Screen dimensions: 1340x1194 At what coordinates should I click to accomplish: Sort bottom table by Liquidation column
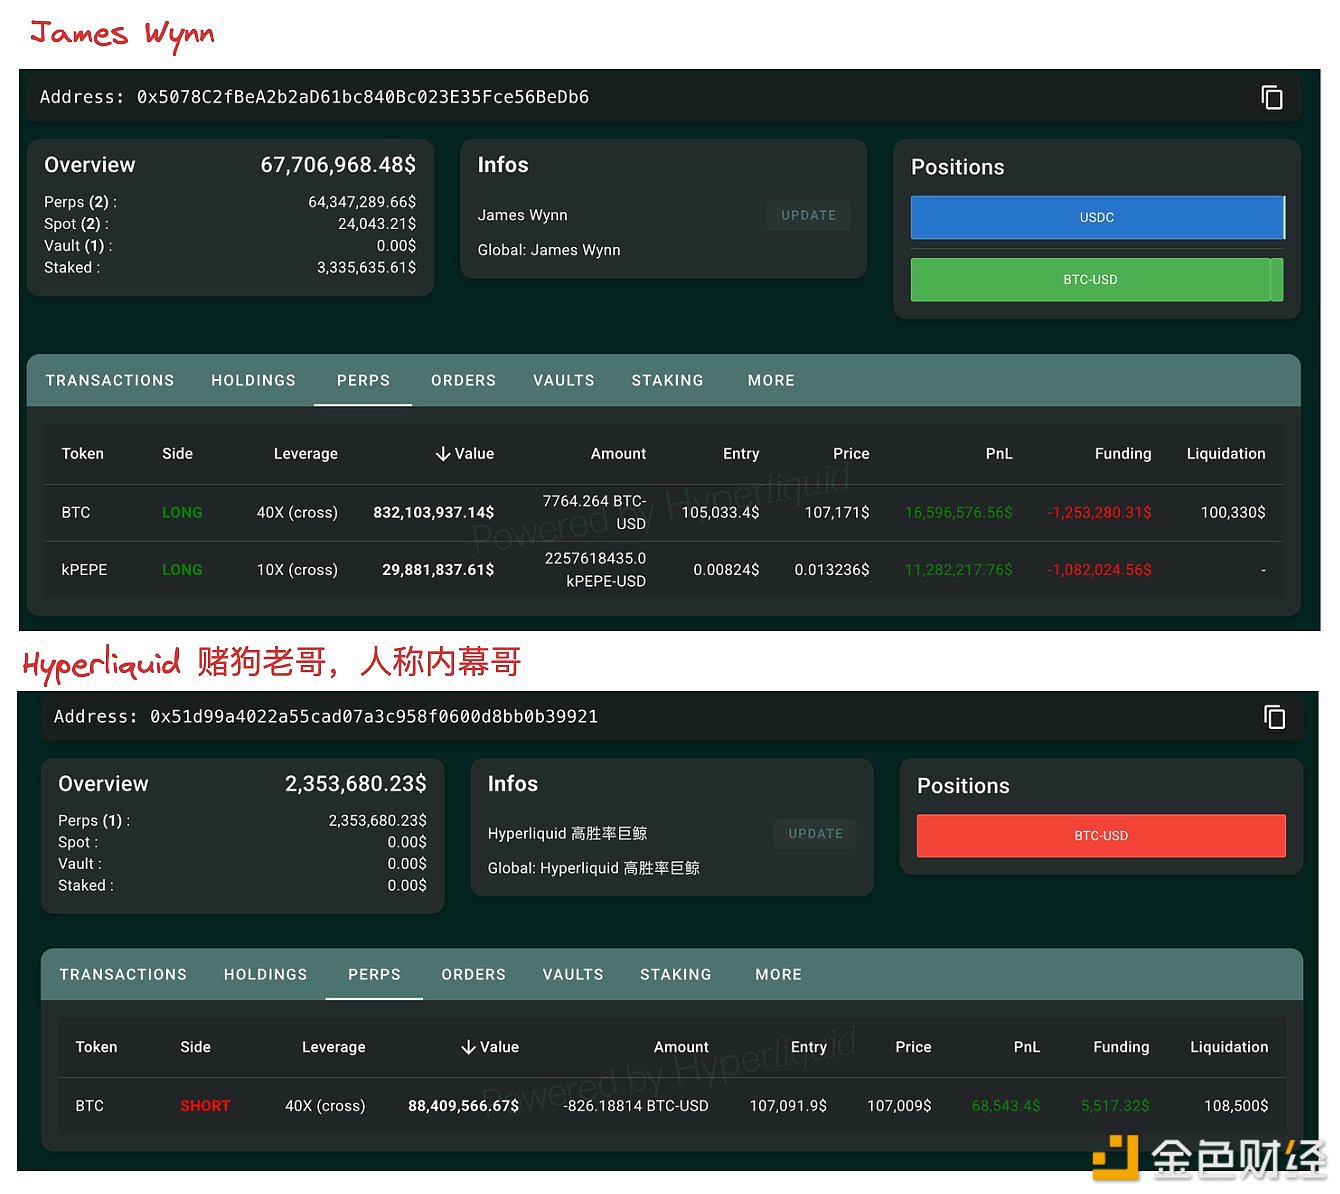point(1228,1047)
